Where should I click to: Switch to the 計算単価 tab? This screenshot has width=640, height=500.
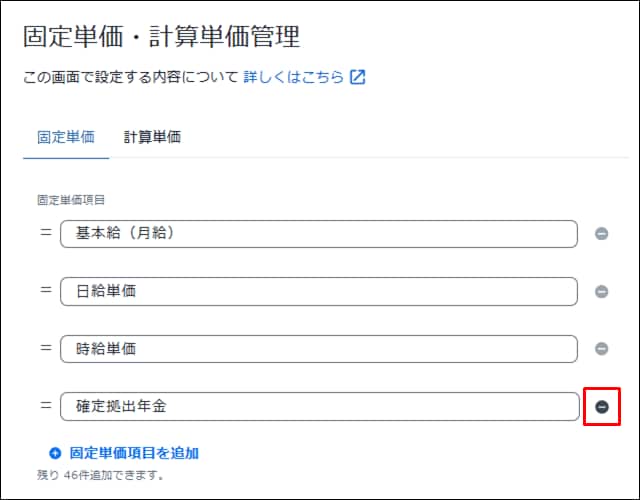coord(152,137)
